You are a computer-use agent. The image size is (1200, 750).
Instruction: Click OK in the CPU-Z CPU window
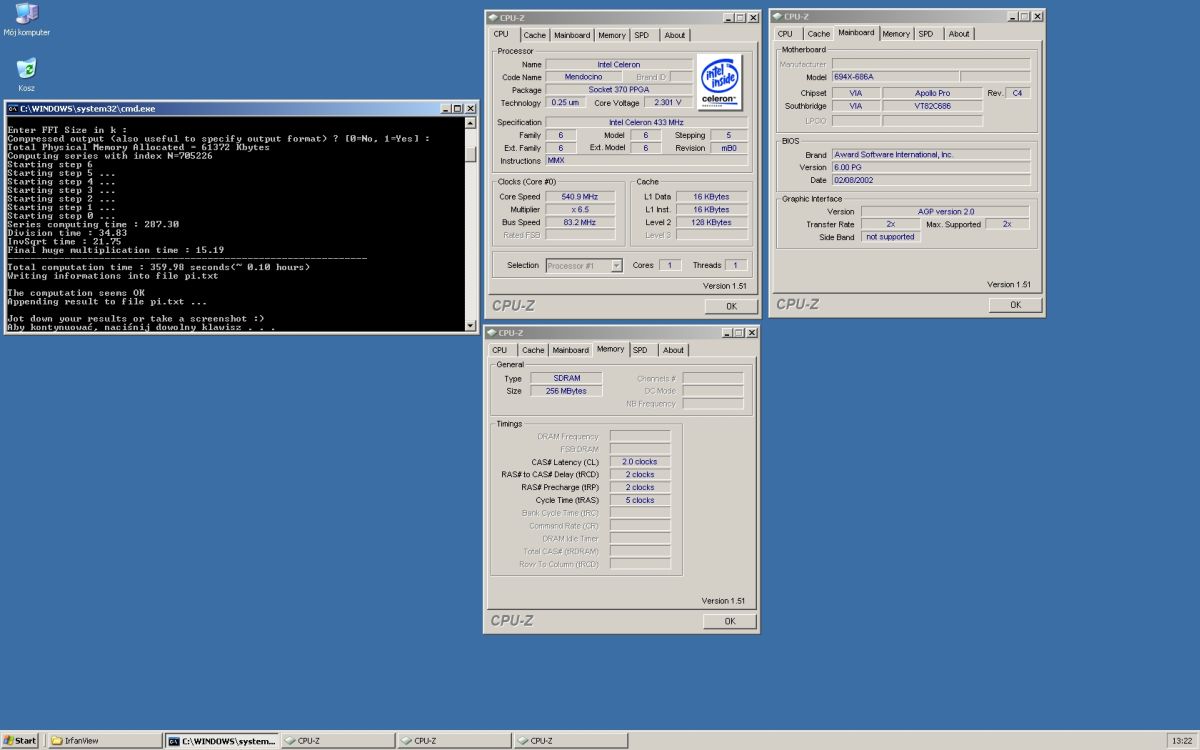point(731,306)
